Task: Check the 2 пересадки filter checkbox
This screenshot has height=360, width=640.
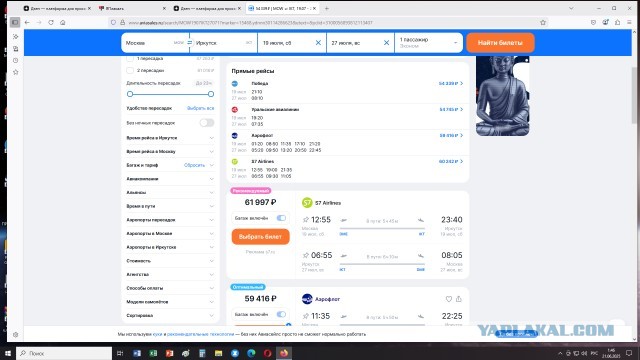Action: pyautogui.click(x=130, y=70)
